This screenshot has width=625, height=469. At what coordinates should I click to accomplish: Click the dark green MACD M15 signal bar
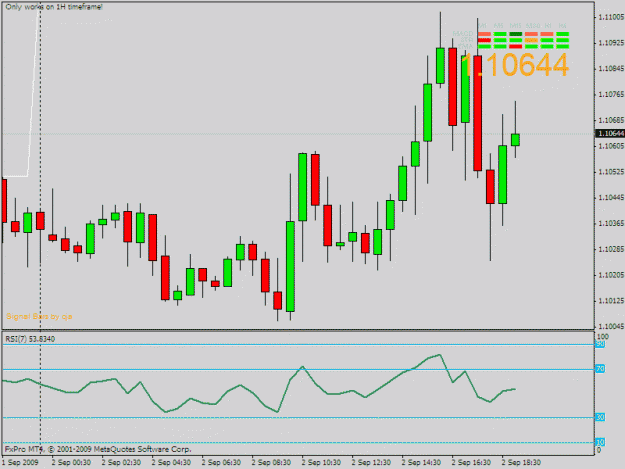click(516, 34)
